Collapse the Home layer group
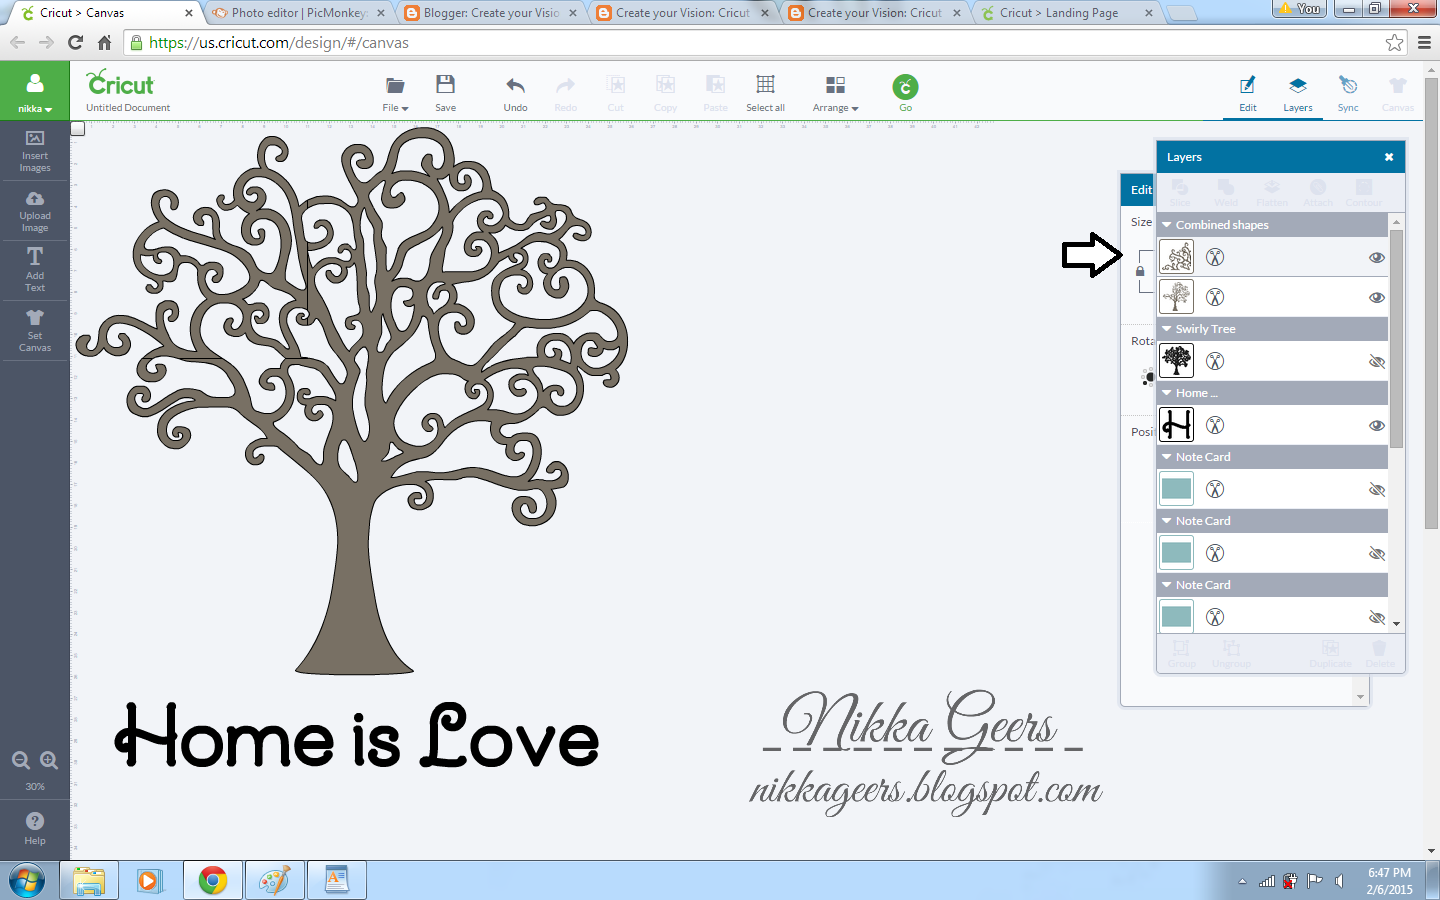Screen dimensions: 1440x900 (x=1164, y=393)
